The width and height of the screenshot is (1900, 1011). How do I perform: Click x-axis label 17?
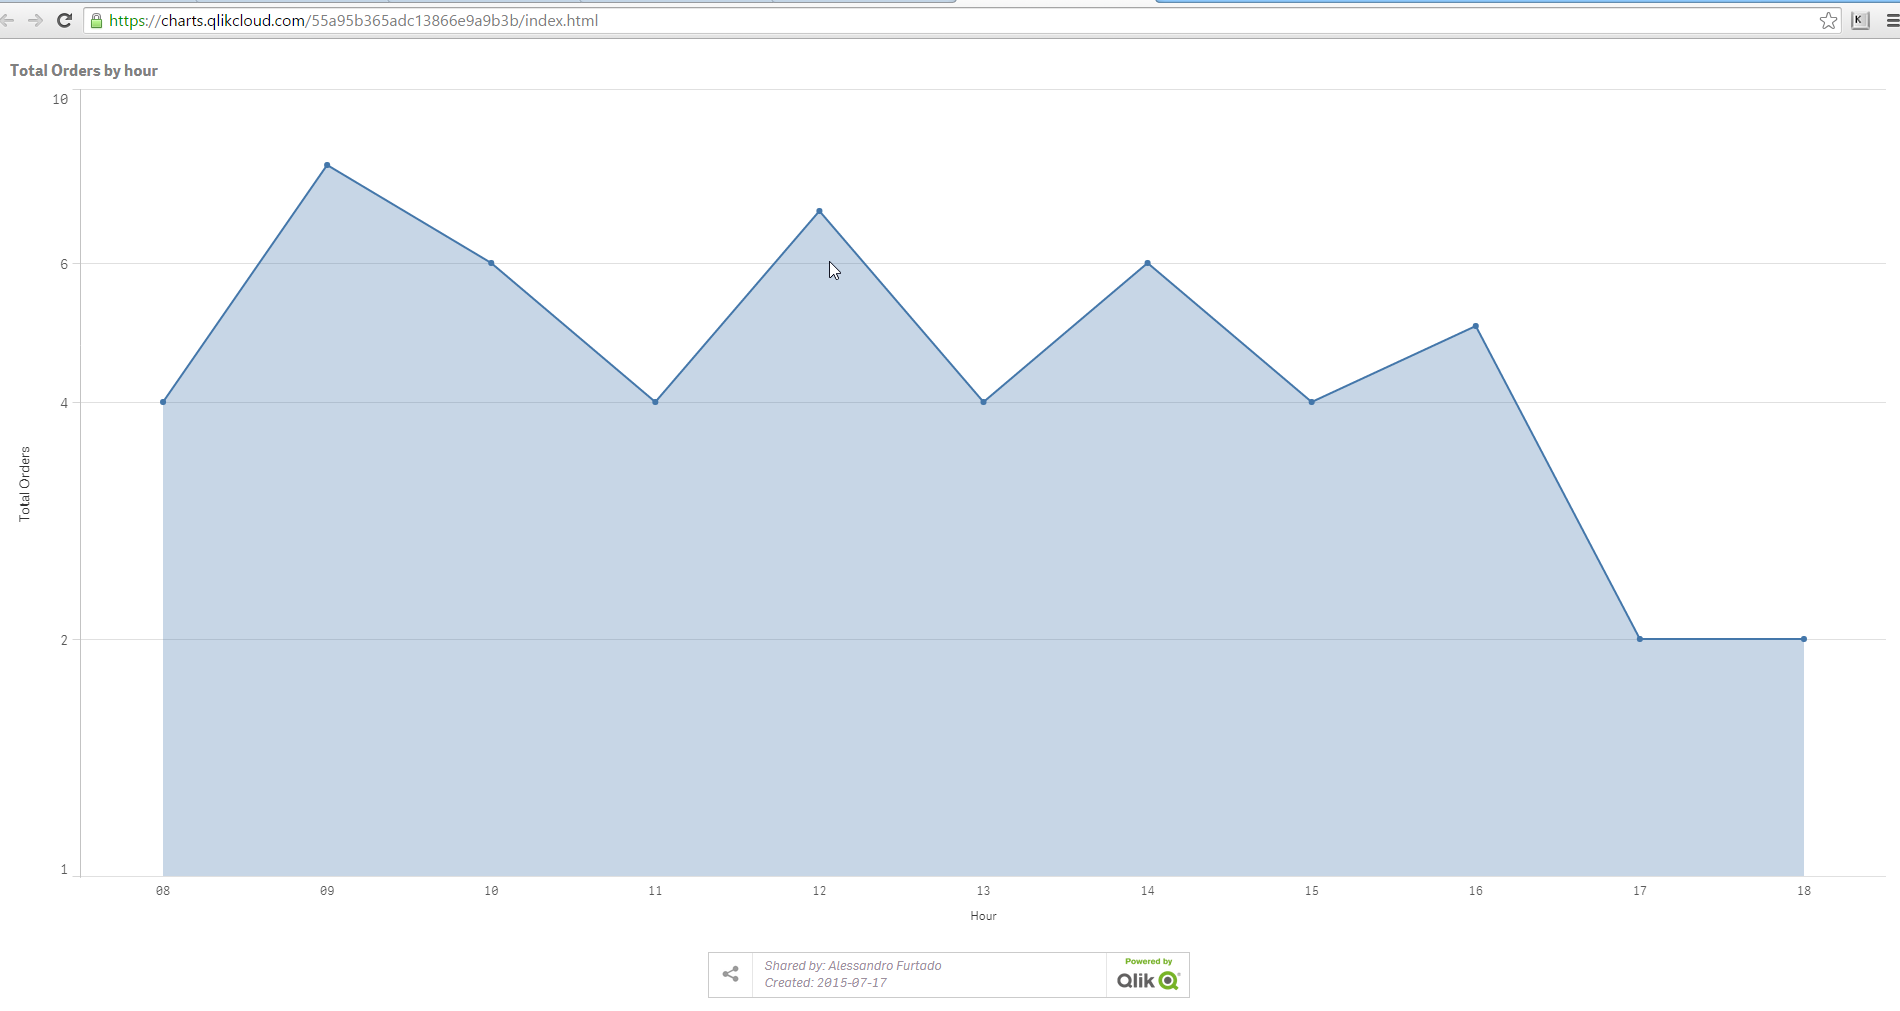[x=1640, y=890]
